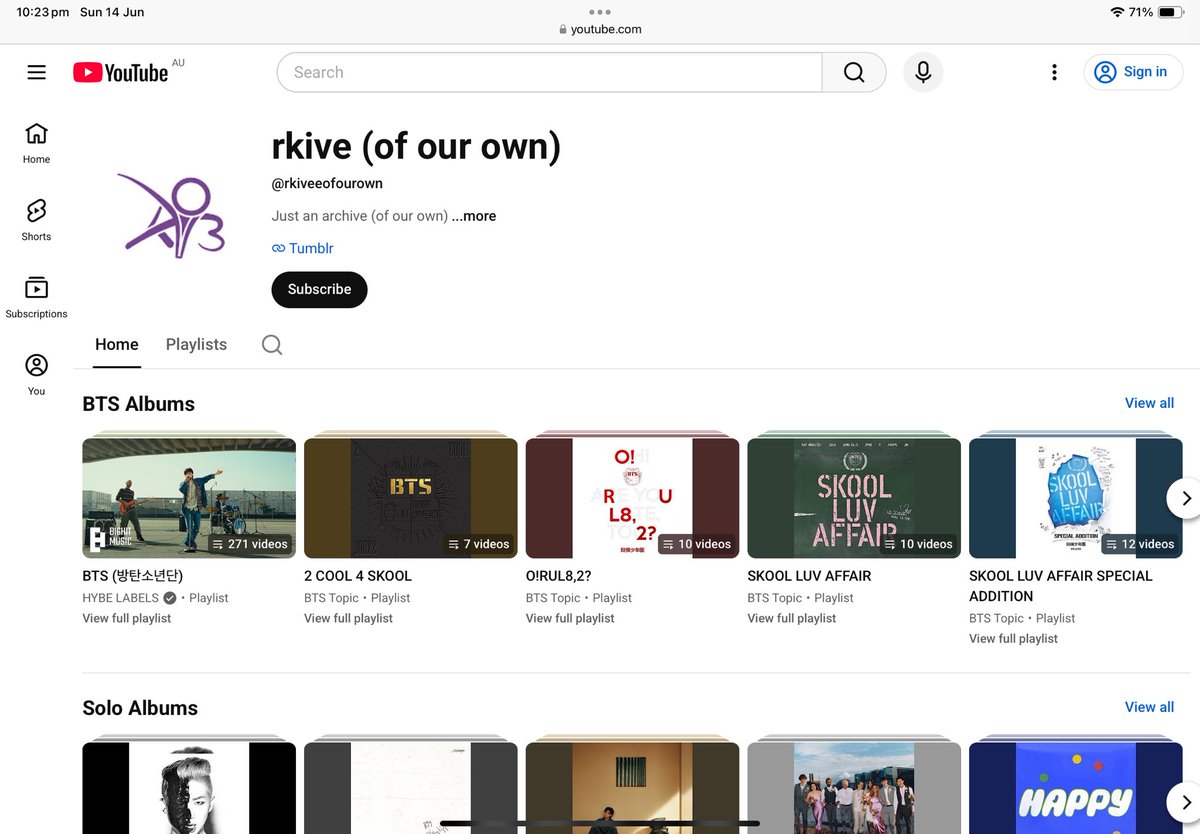Tap the battery indicator
This screenshot has height=834, width=1200.
[1171, 12]
